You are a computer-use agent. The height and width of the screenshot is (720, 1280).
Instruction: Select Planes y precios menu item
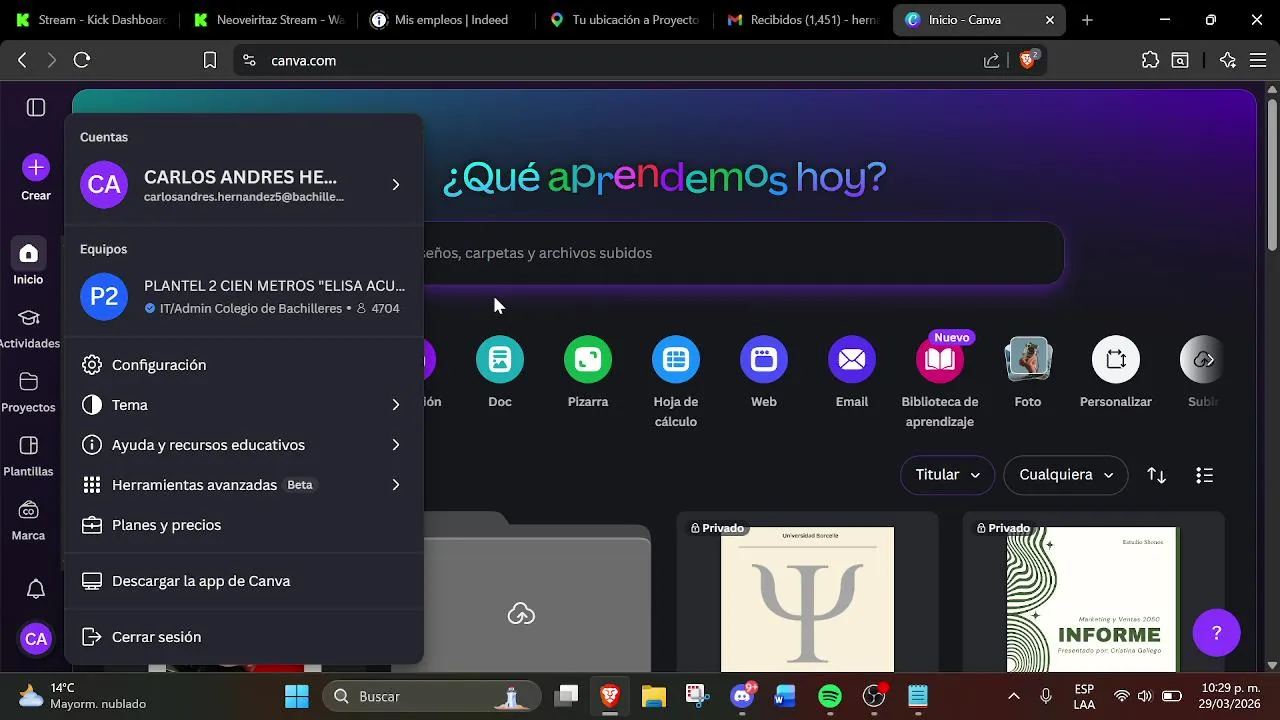(244, 525)
